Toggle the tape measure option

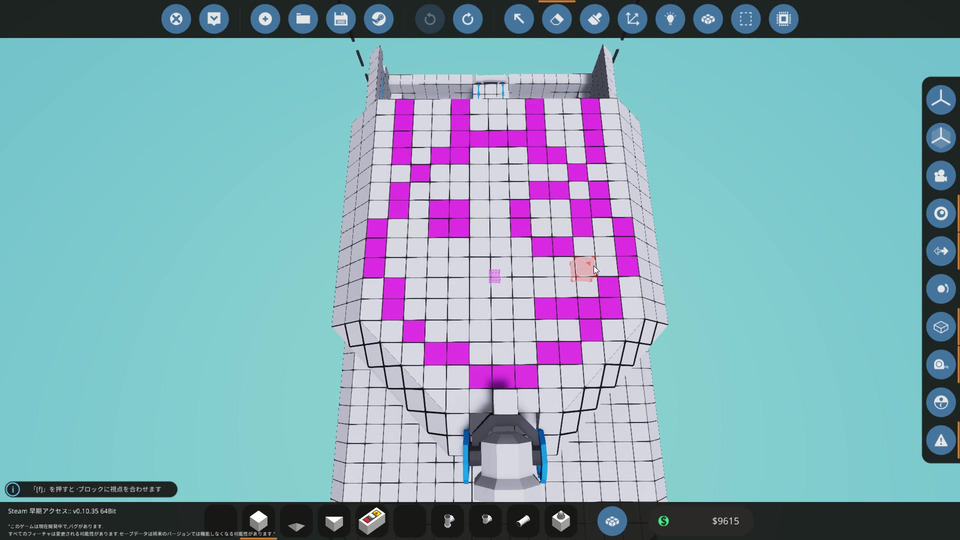pos(940,365)
